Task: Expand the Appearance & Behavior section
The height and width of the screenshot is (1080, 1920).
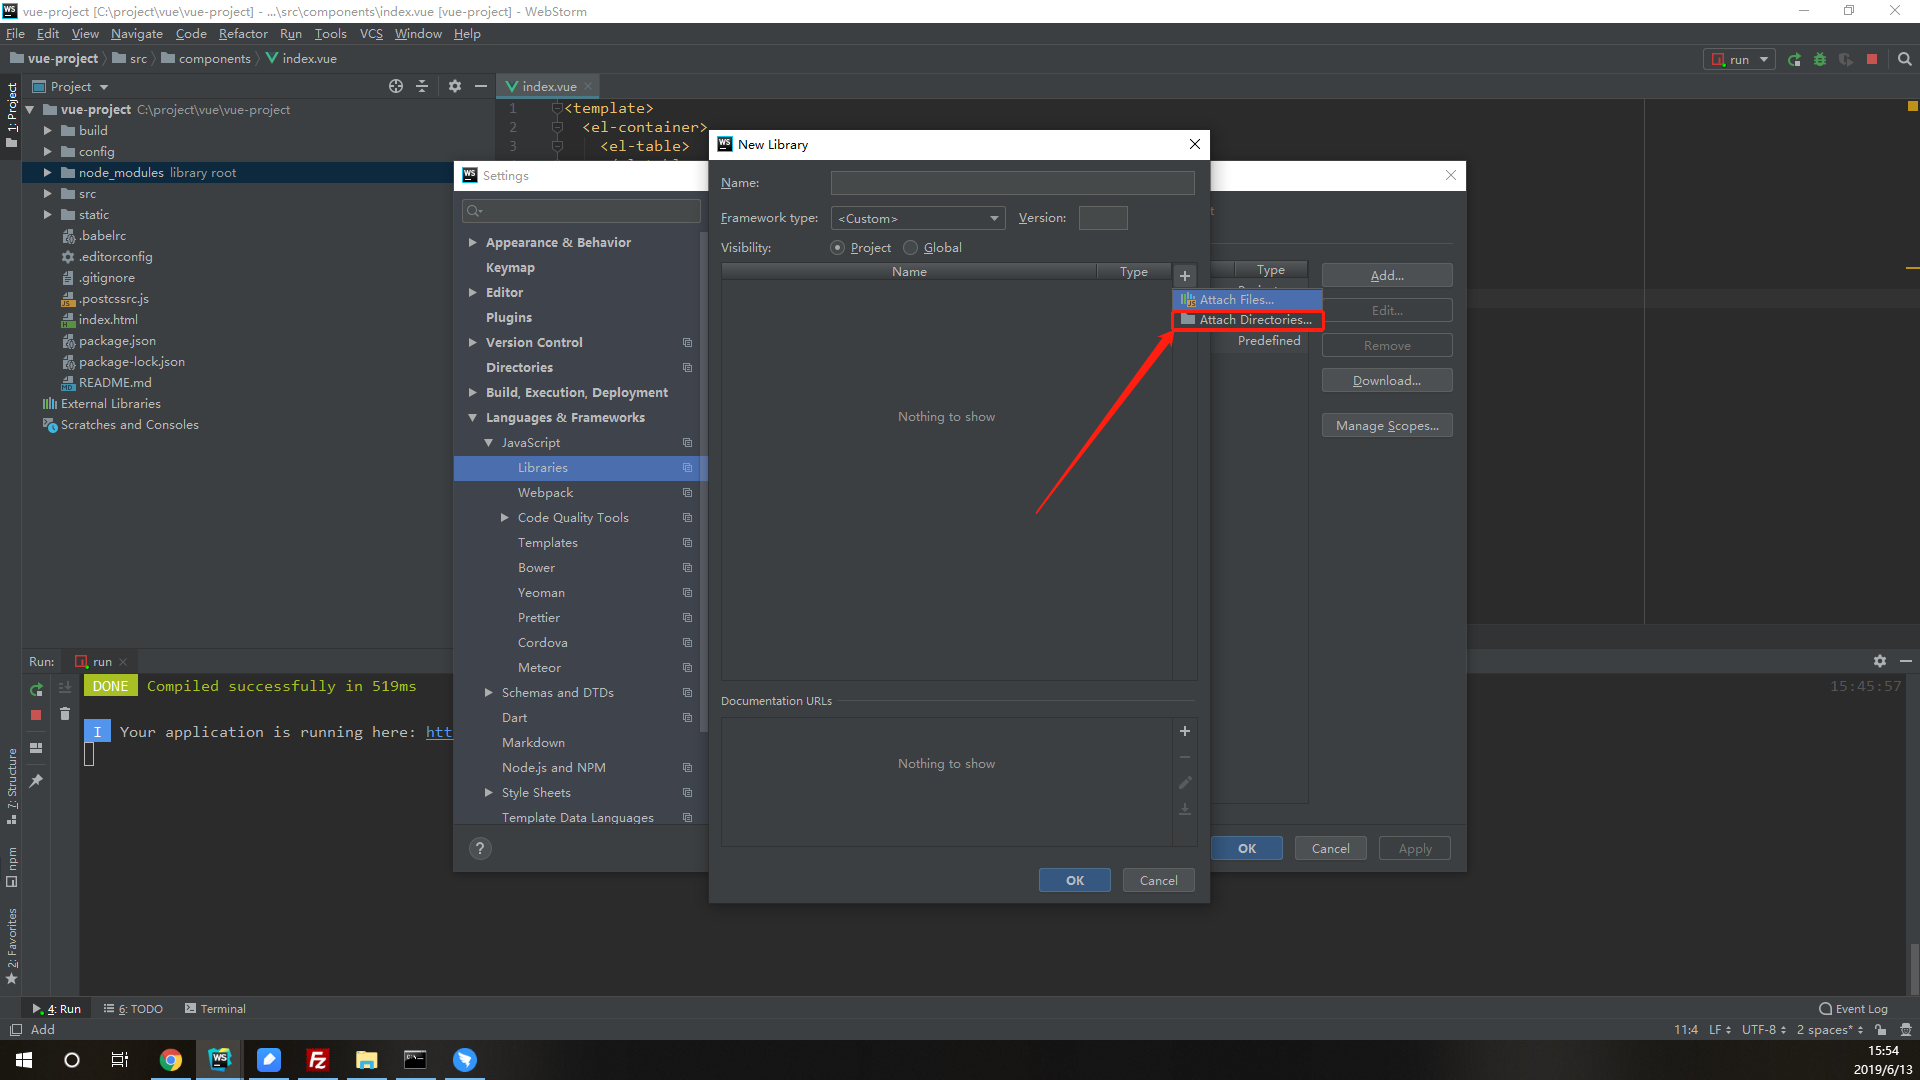Action: click(473, 242)
